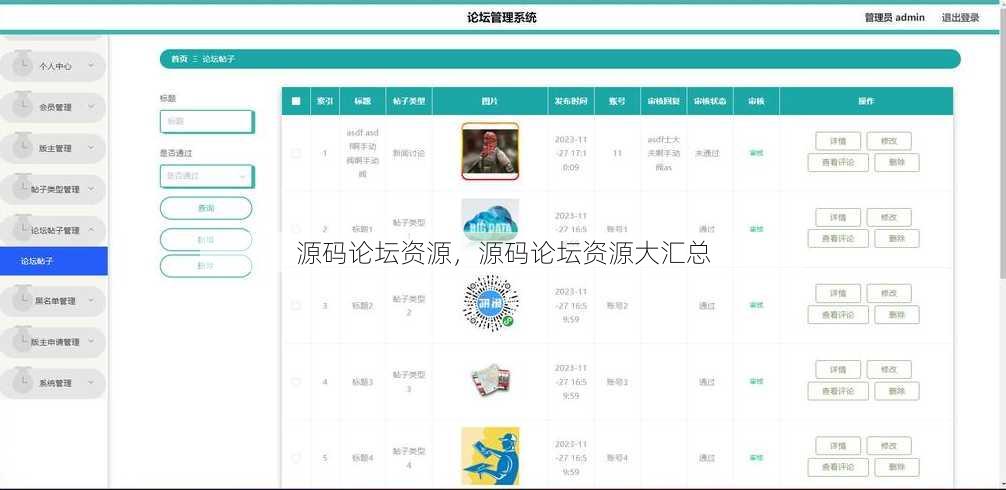Click 审核 link in the 新闻讨论 row

click(756, 153)
